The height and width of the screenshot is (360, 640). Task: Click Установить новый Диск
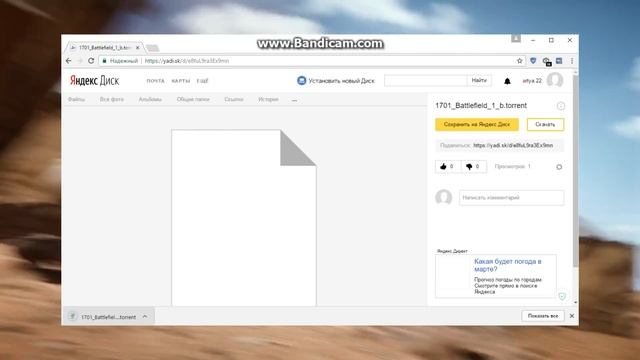[x=336, y=81]
